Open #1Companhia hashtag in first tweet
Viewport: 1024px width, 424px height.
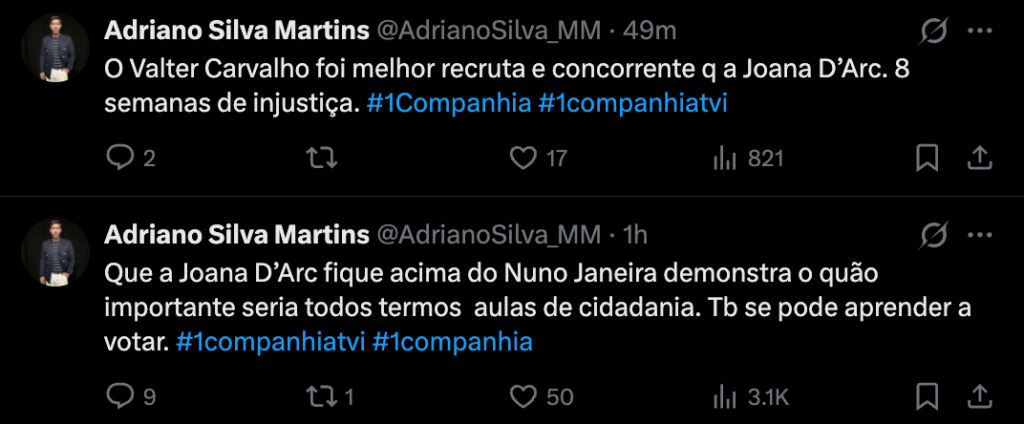446,104
